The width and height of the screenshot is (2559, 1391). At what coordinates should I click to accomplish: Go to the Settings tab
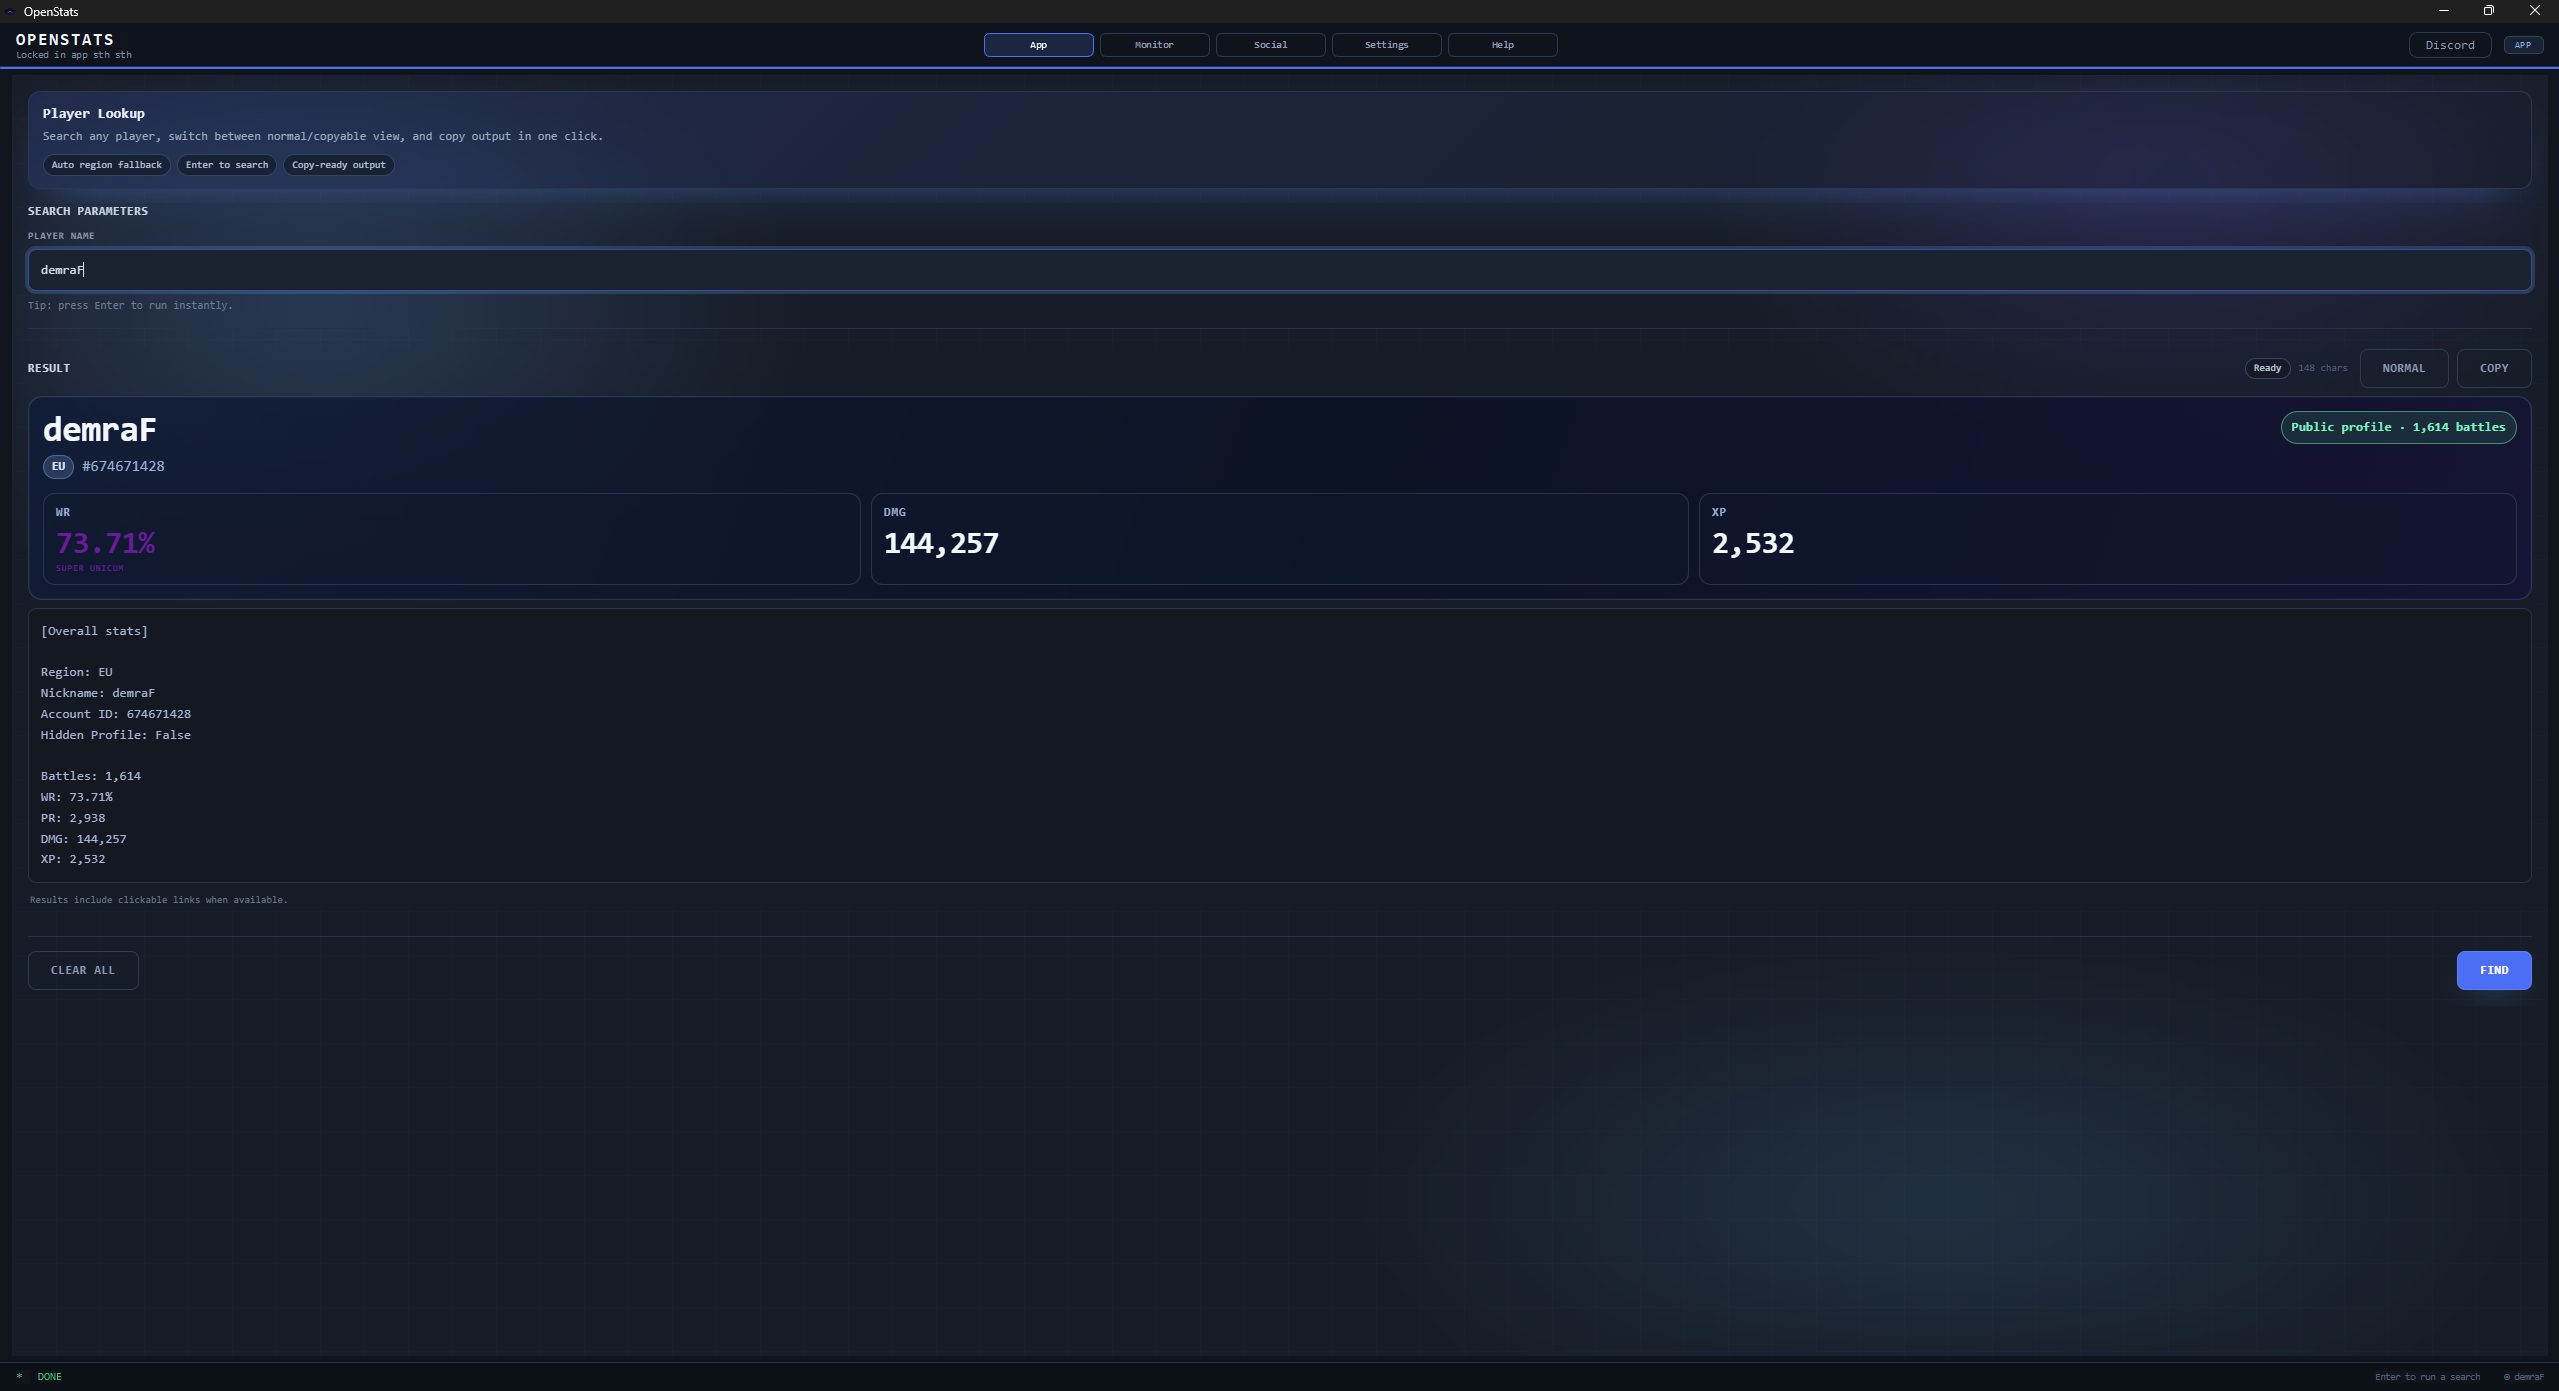(1385, 45)
